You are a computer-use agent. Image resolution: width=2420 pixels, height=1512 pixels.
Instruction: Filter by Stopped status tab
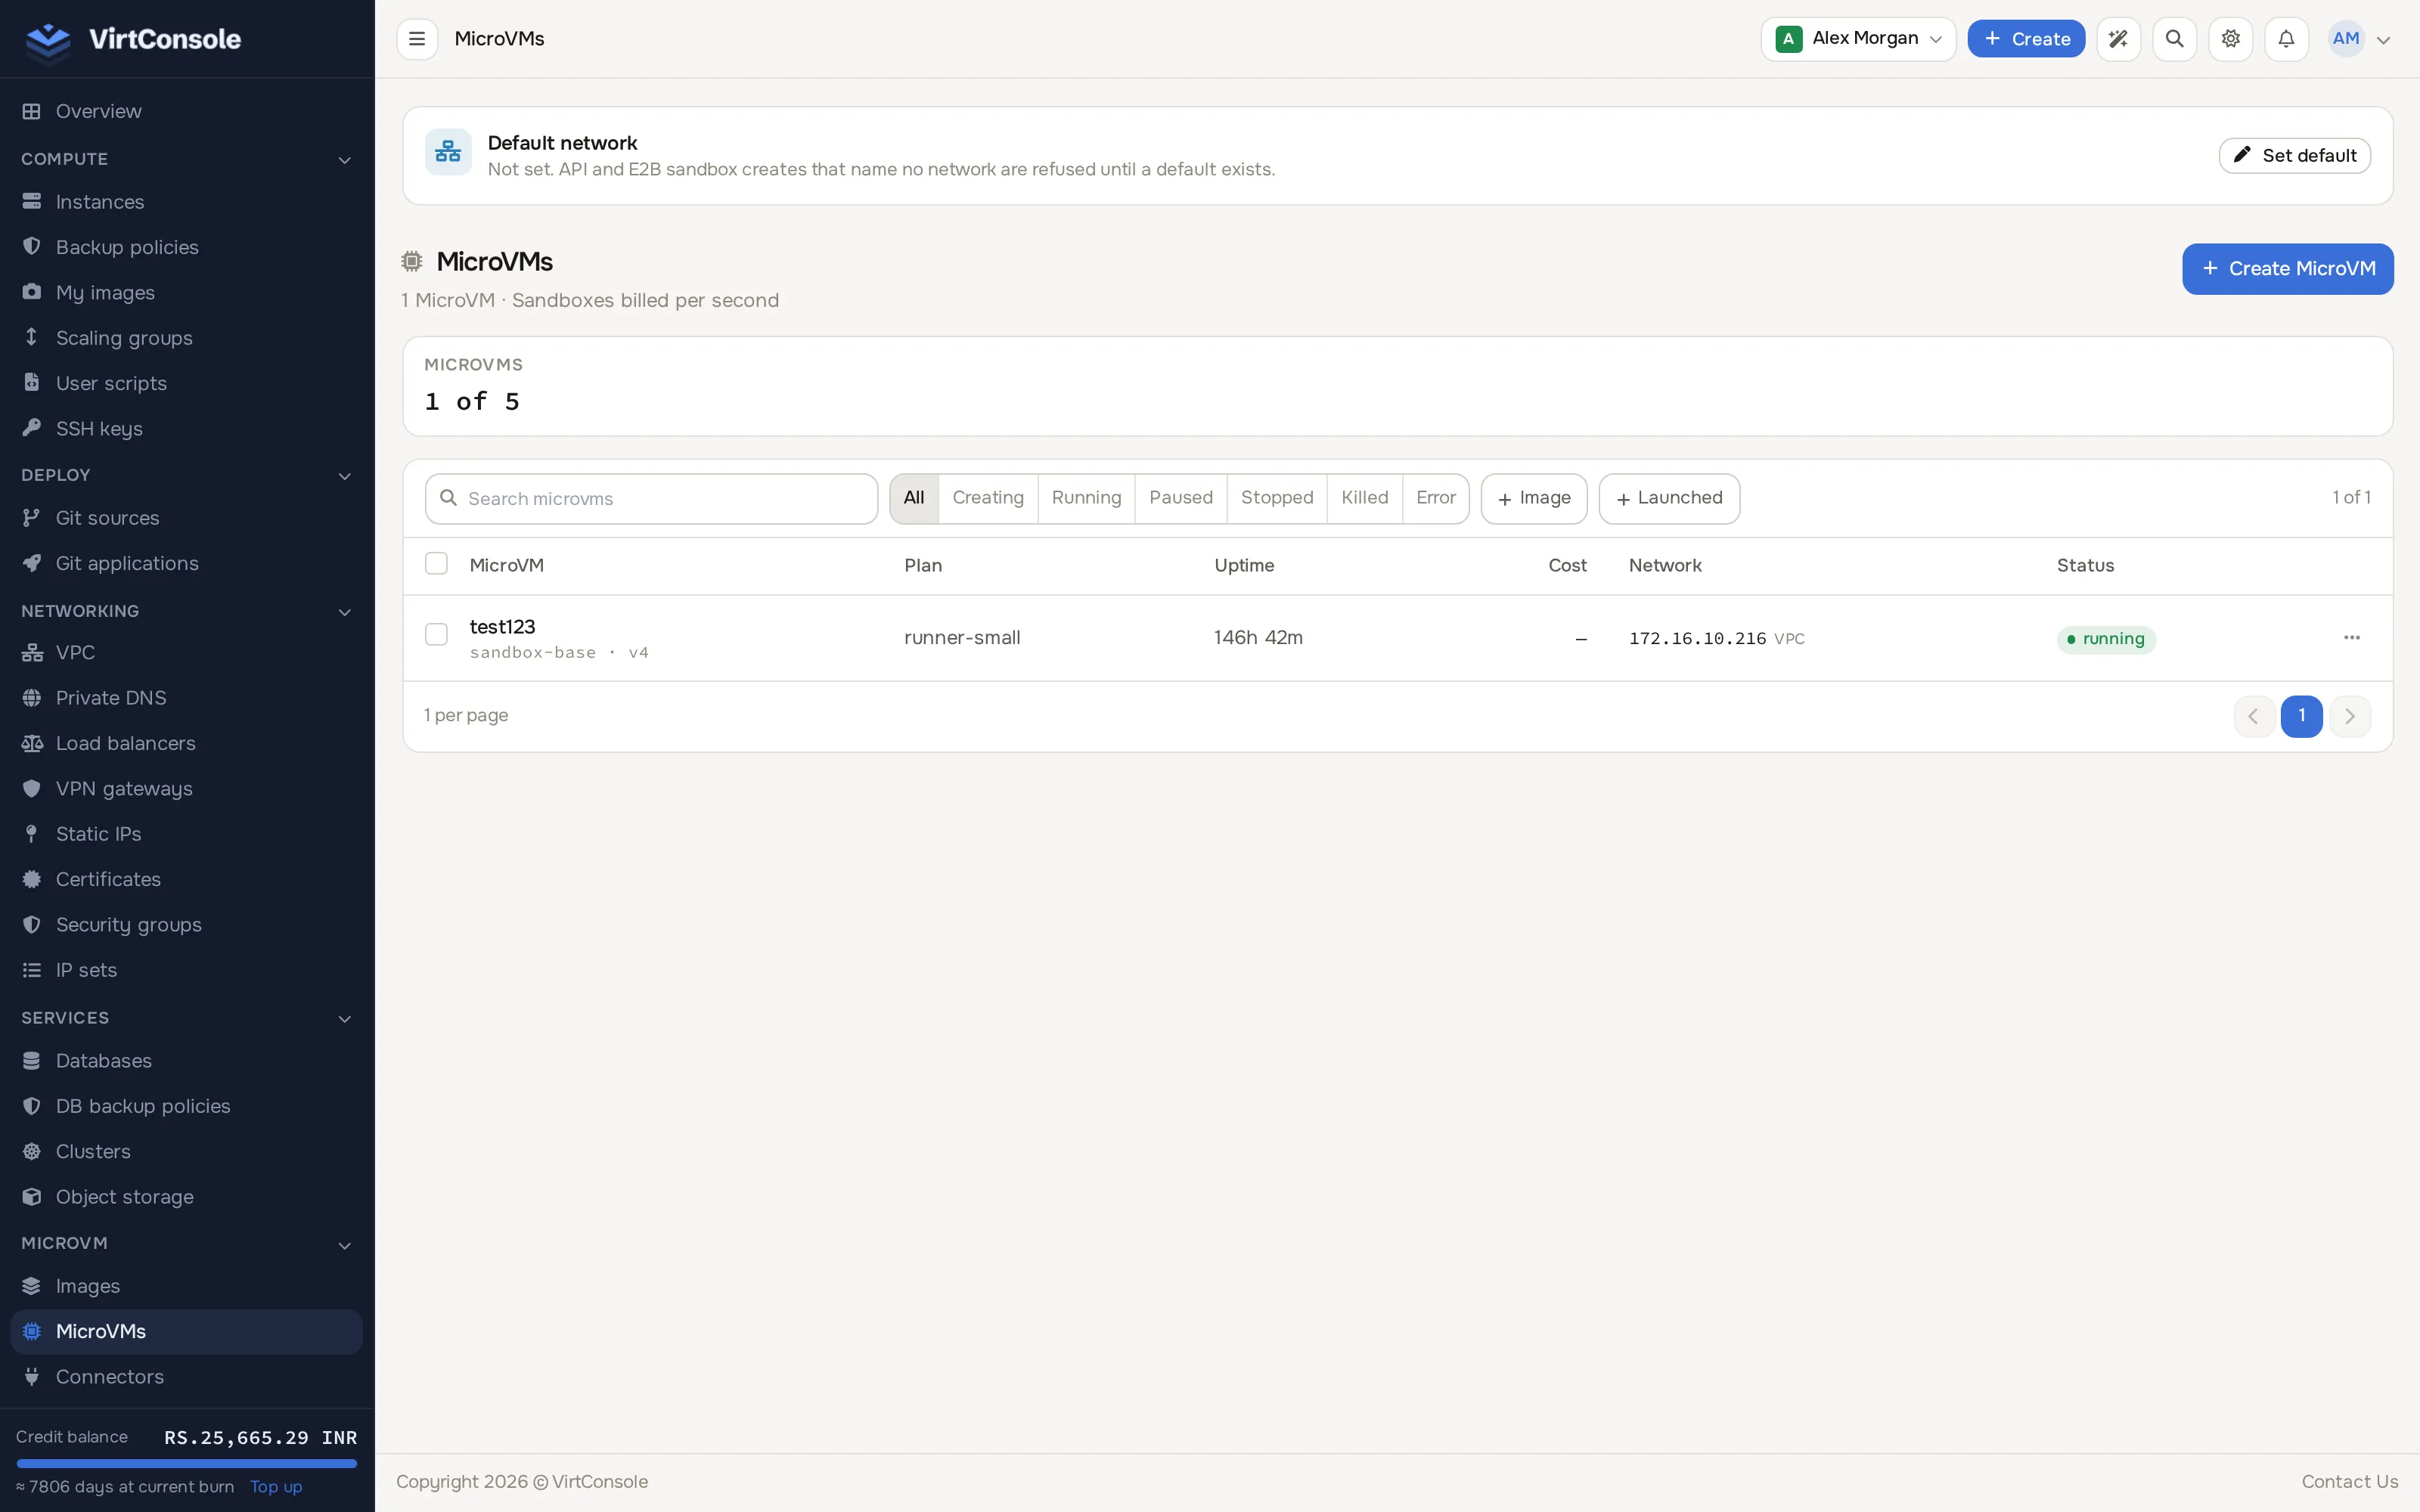pos(1277,498)
